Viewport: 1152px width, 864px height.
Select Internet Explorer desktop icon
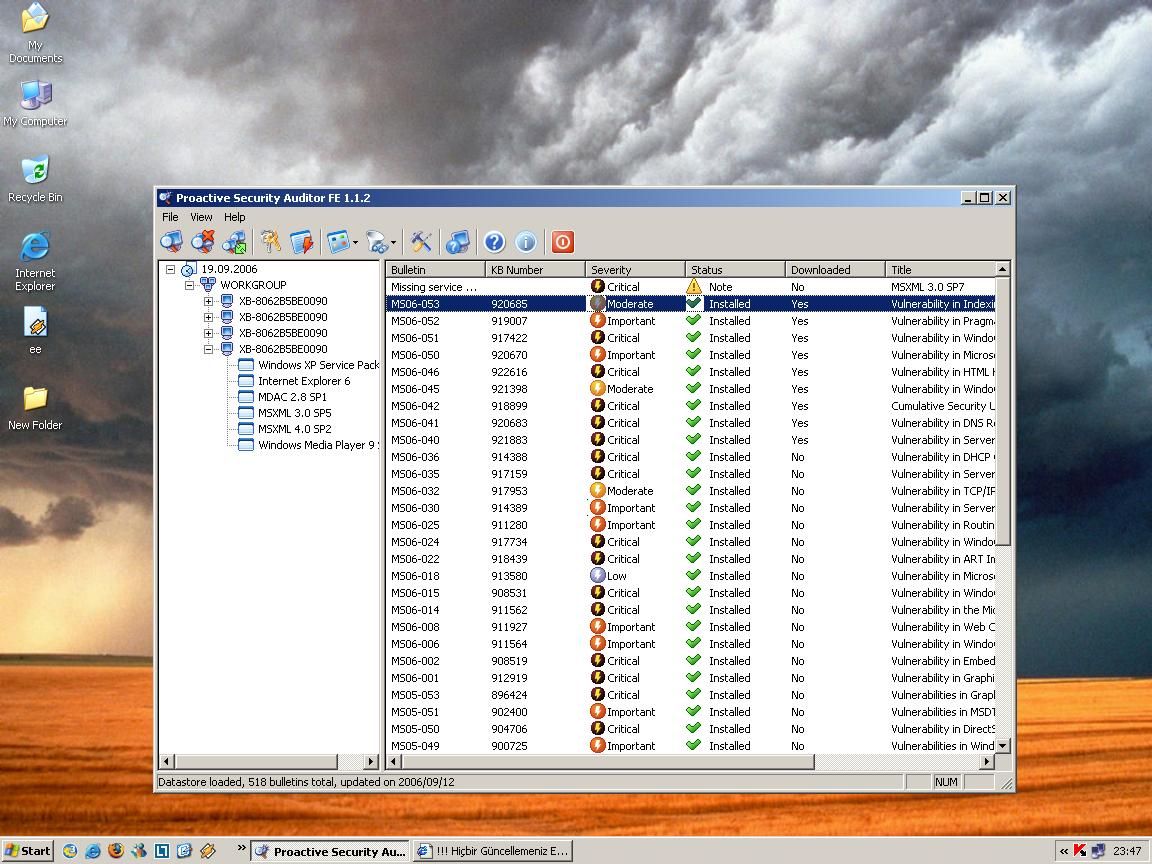[35, 262]
